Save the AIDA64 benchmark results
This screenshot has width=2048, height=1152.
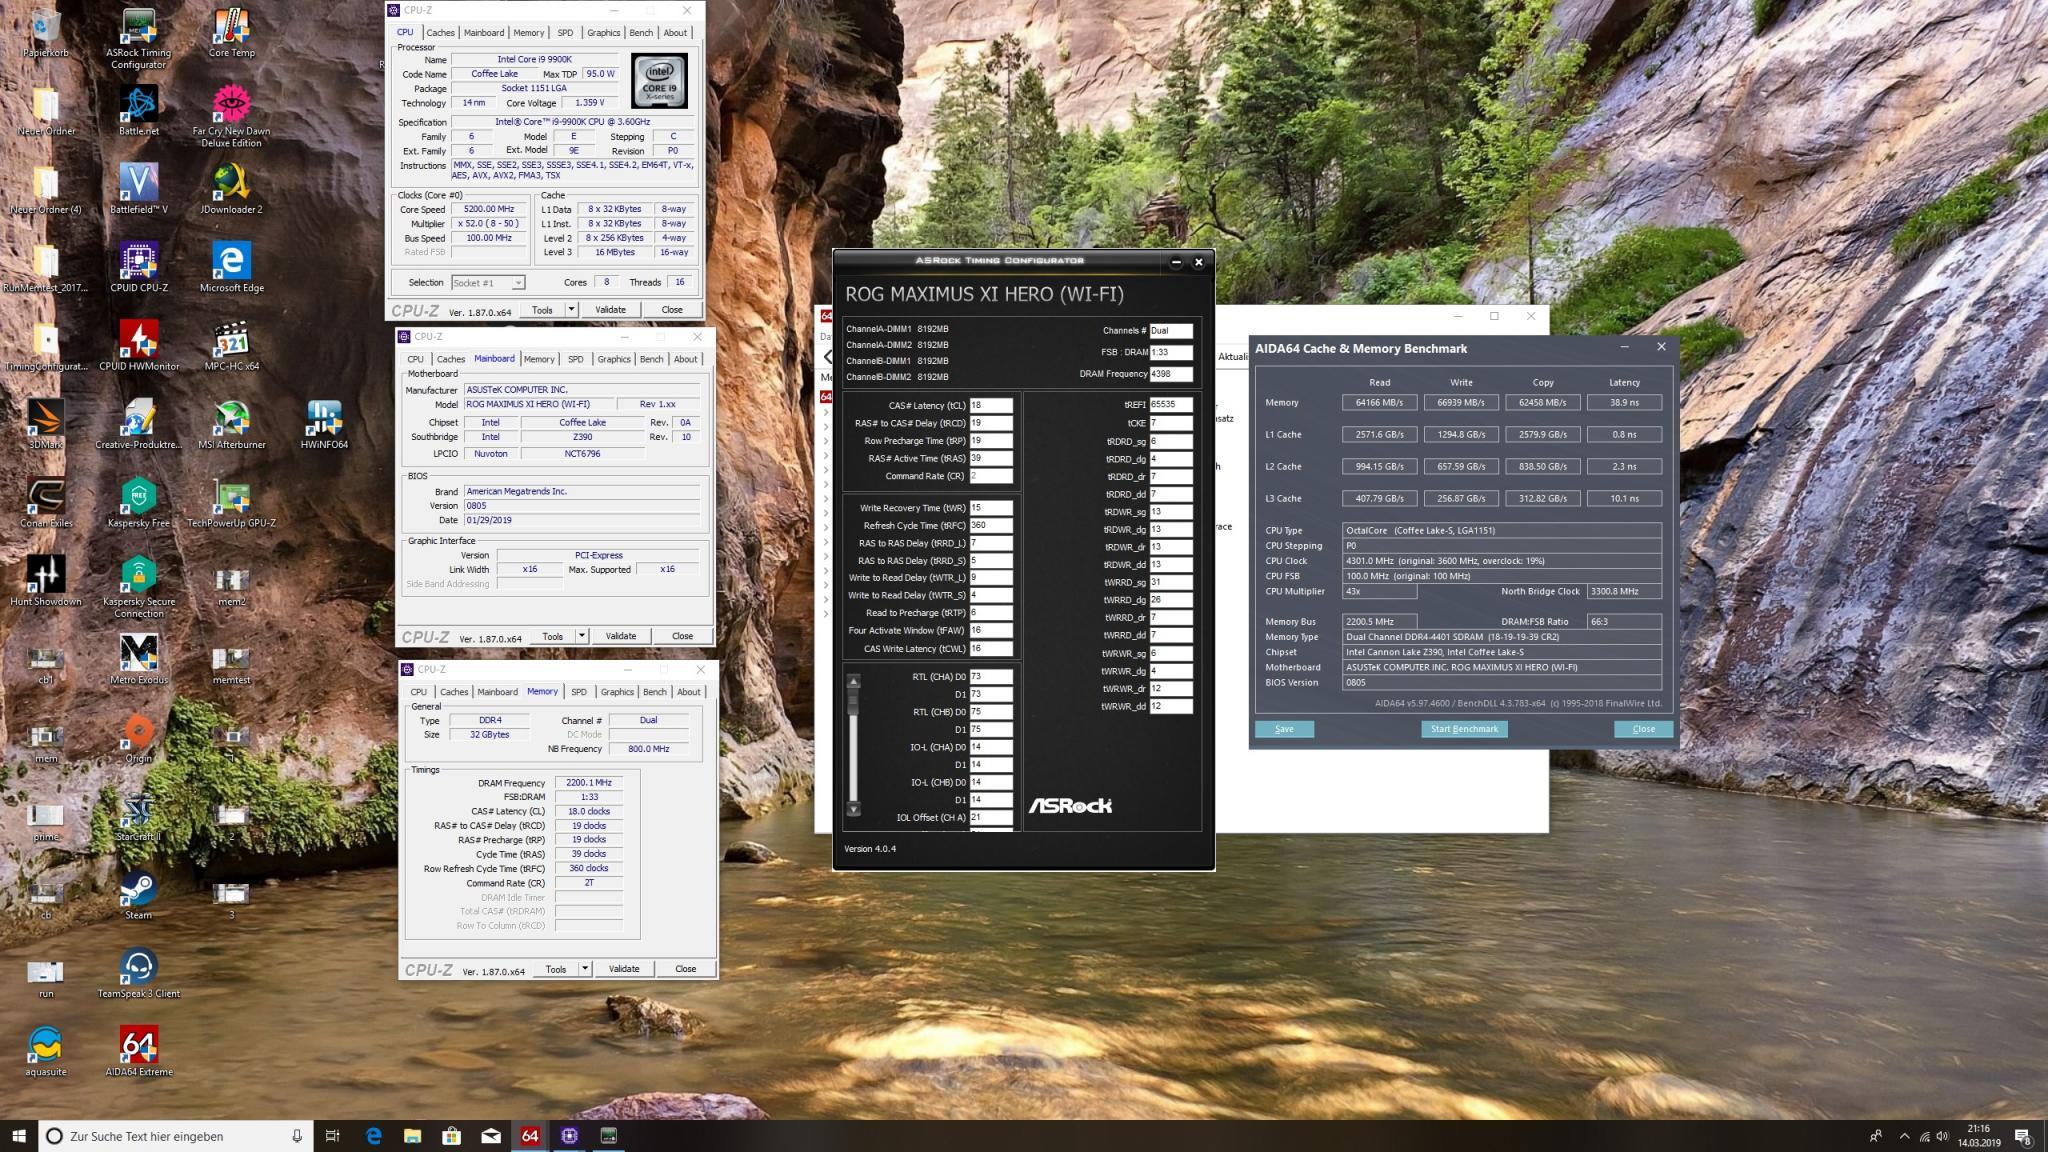pos(1284,729)
